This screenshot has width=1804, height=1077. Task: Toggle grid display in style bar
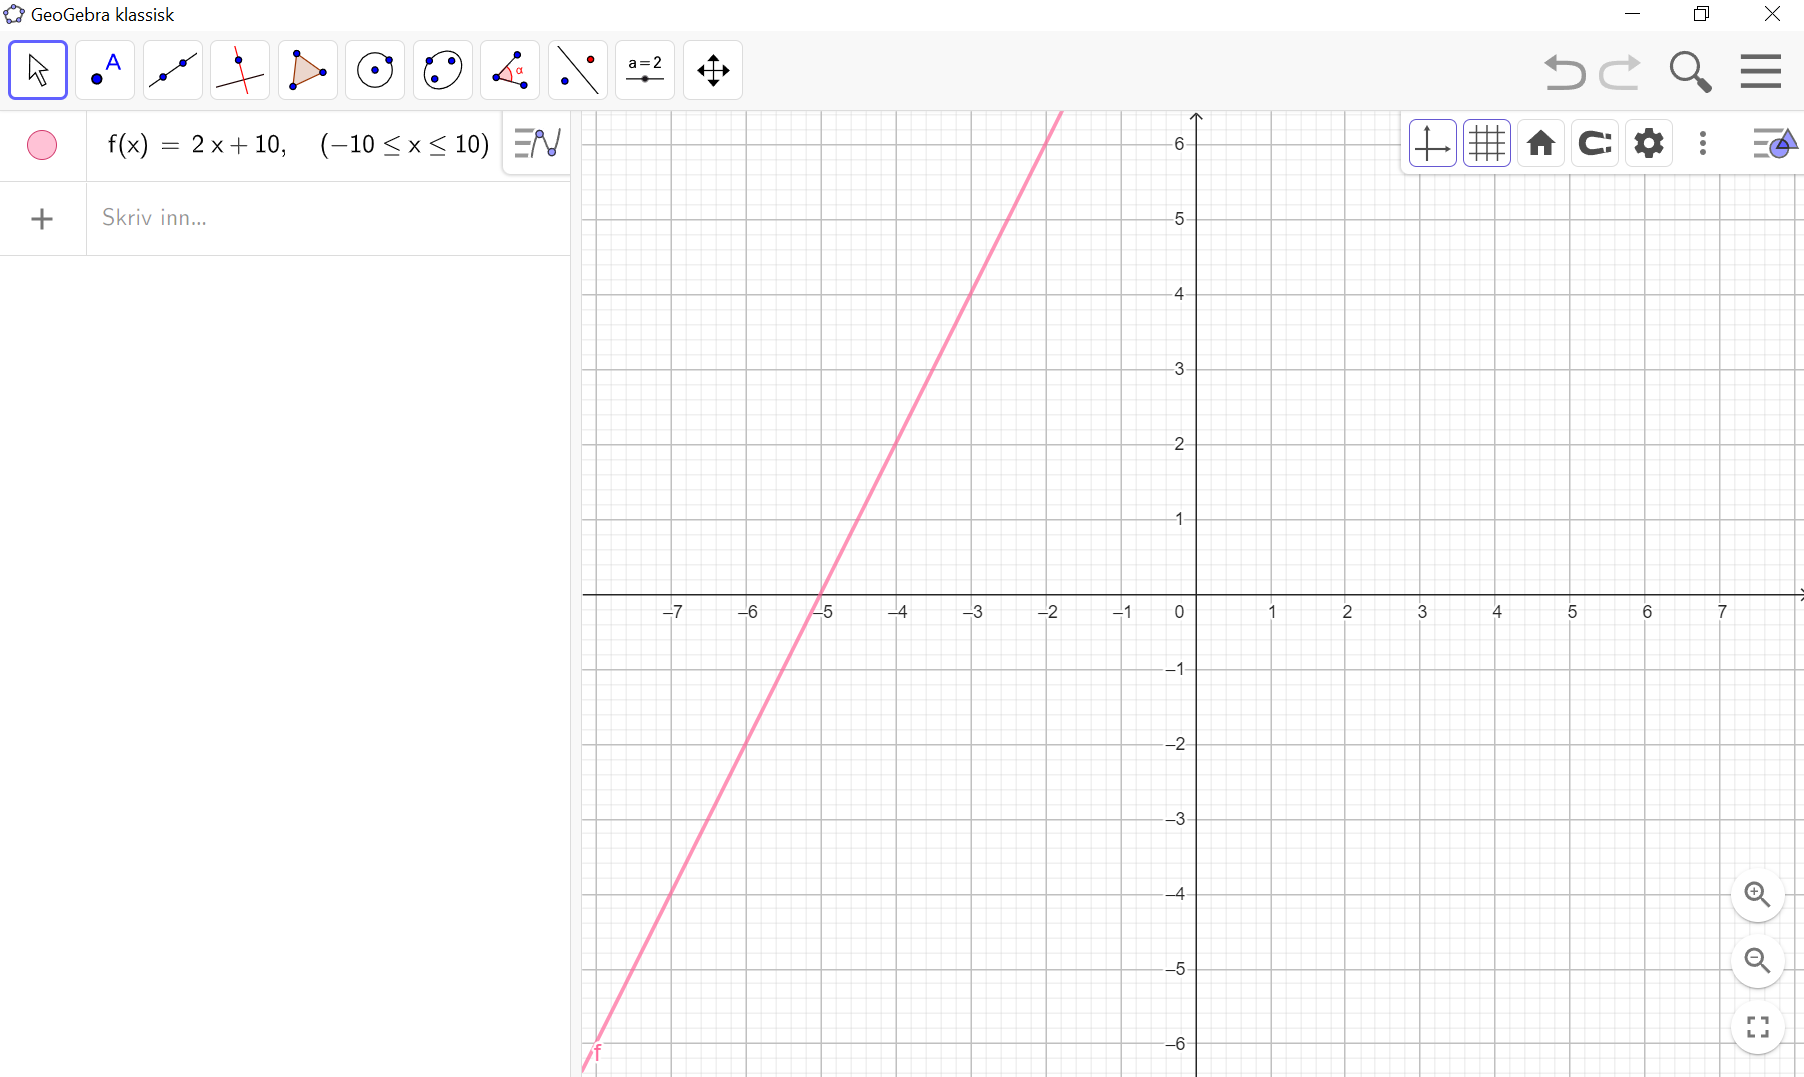click(1486, 143)
